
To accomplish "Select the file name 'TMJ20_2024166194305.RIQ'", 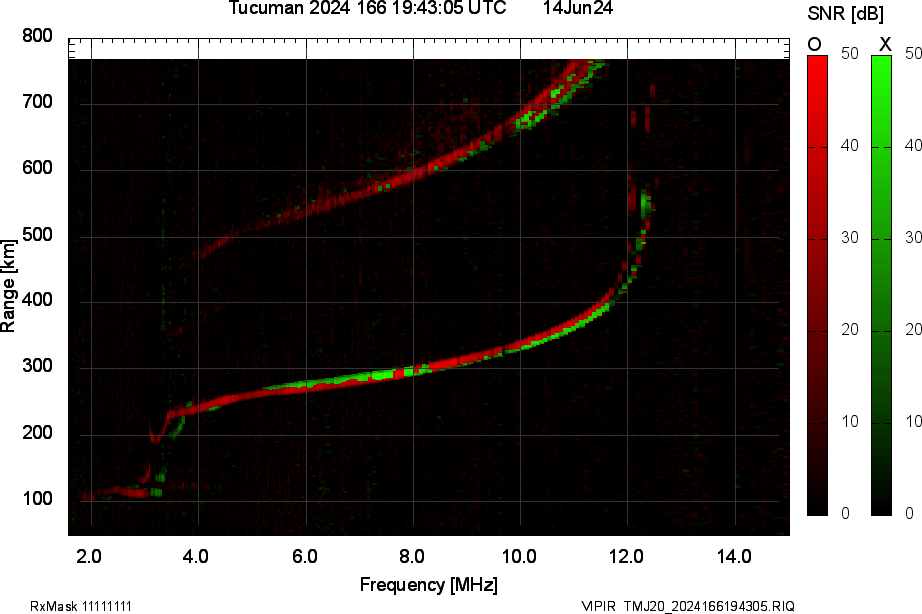I will coord(709,606).
